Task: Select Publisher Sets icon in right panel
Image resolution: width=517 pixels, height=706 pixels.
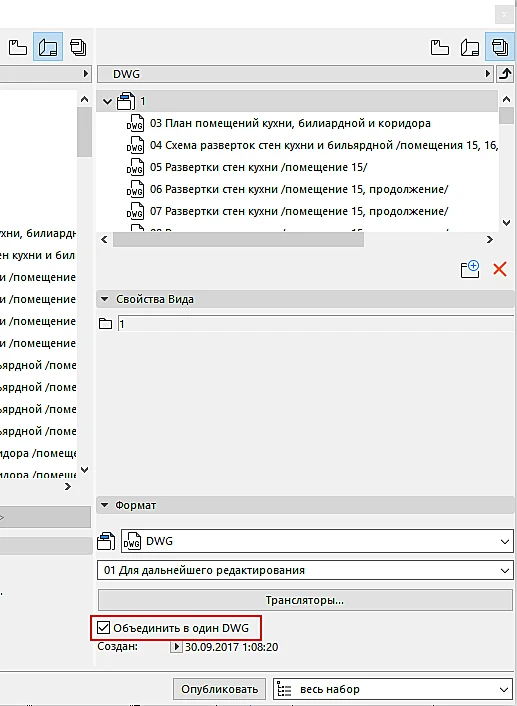Action: coord(499,47)
